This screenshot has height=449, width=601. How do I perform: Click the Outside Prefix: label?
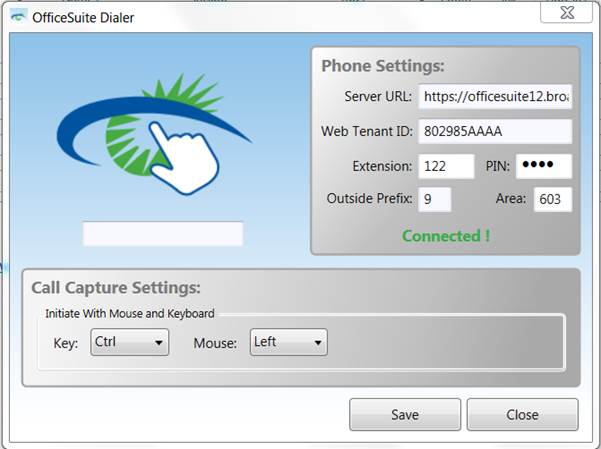pos(369,199)
